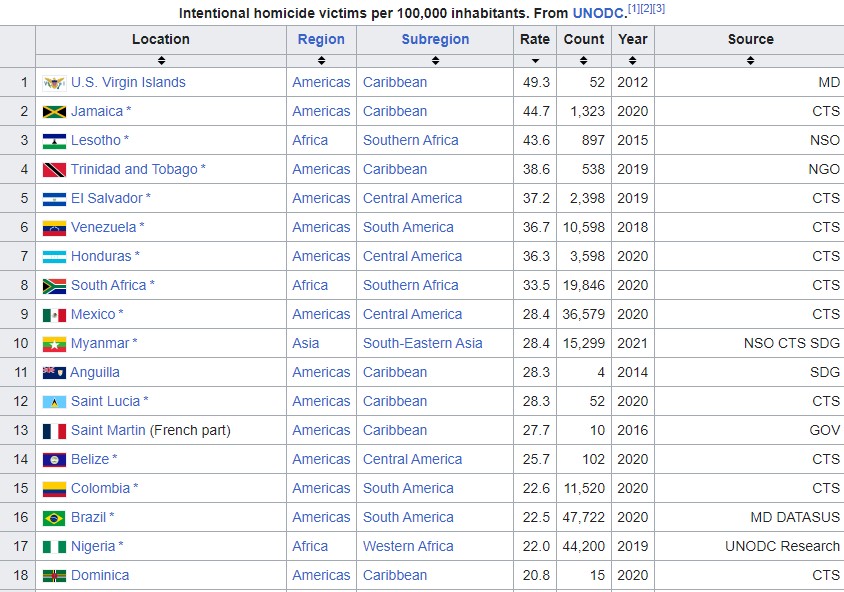The width and height of the screenshot is (844, 592).
Task: Click the Myanmar flag icon
Action: tap(54, 344)
